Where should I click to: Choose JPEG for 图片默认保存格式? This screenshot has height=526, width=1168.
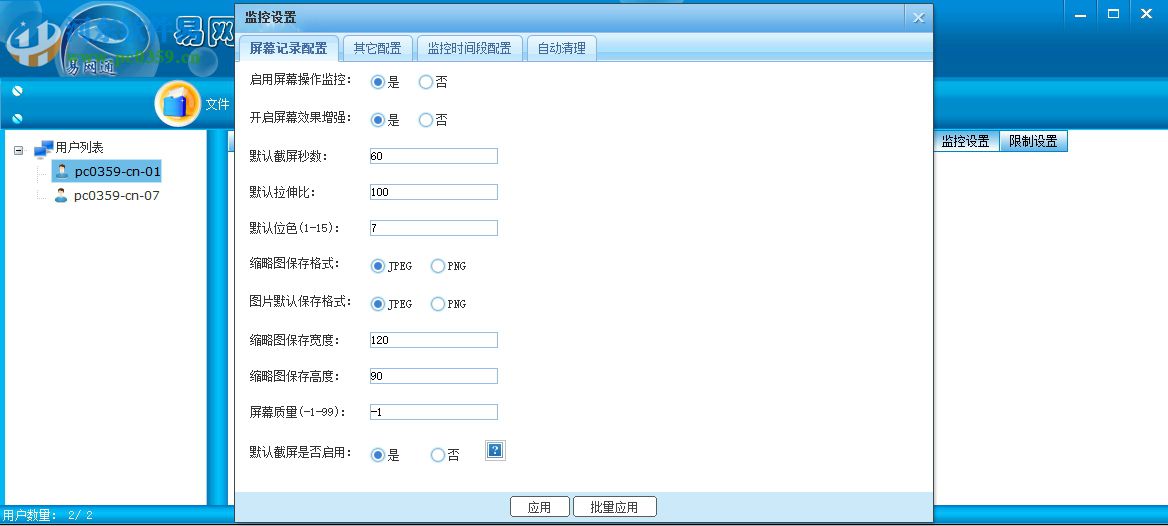tap(378, 303)
